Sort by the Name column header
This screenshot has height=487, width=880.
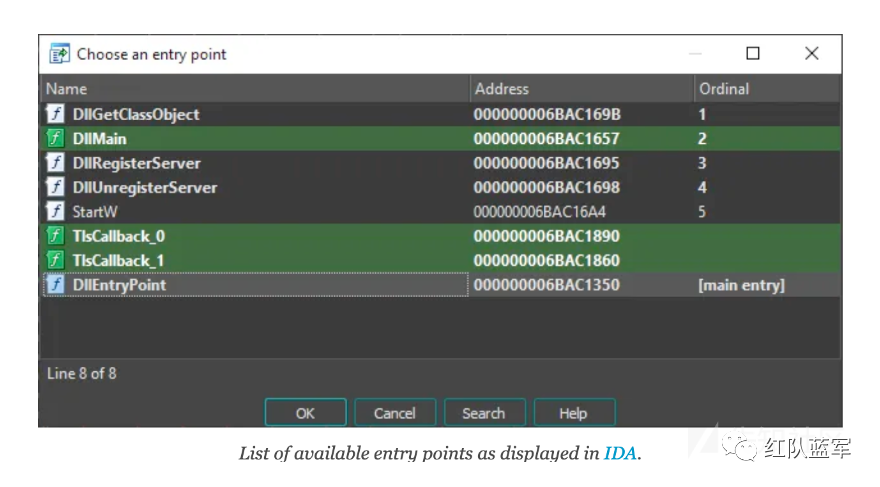click(x=255, y=89)
